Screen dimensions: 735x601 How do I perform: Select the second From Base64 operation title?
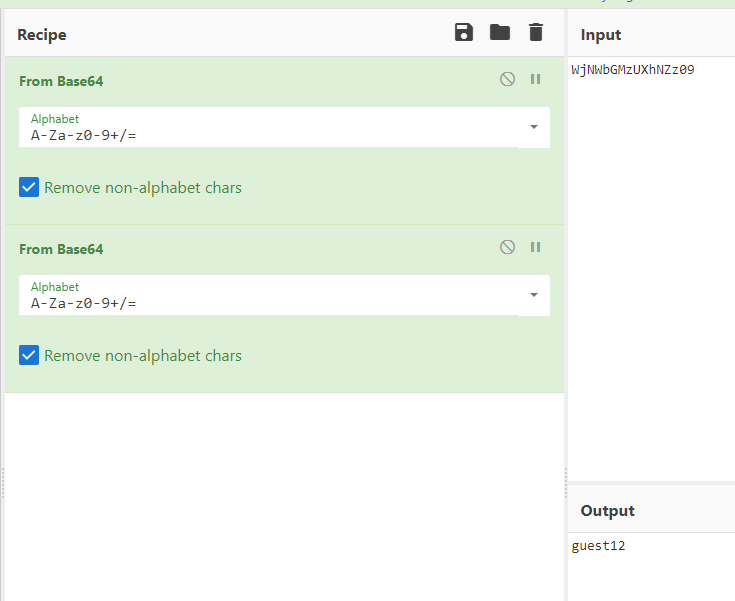pos(61,249)
